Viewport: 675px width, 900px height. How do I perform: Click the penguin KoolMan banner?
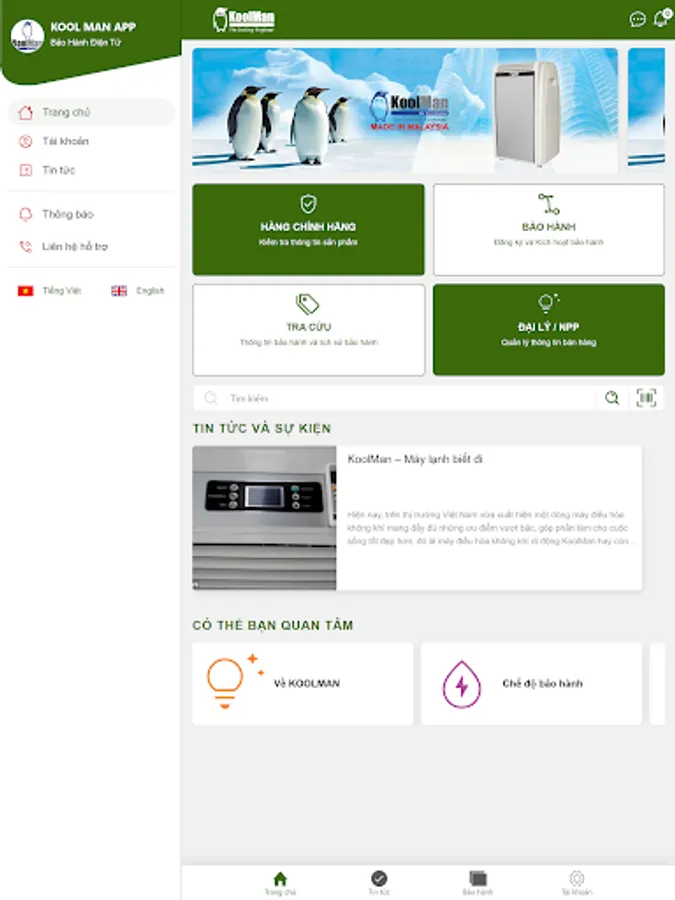click(x=405, y=110)
